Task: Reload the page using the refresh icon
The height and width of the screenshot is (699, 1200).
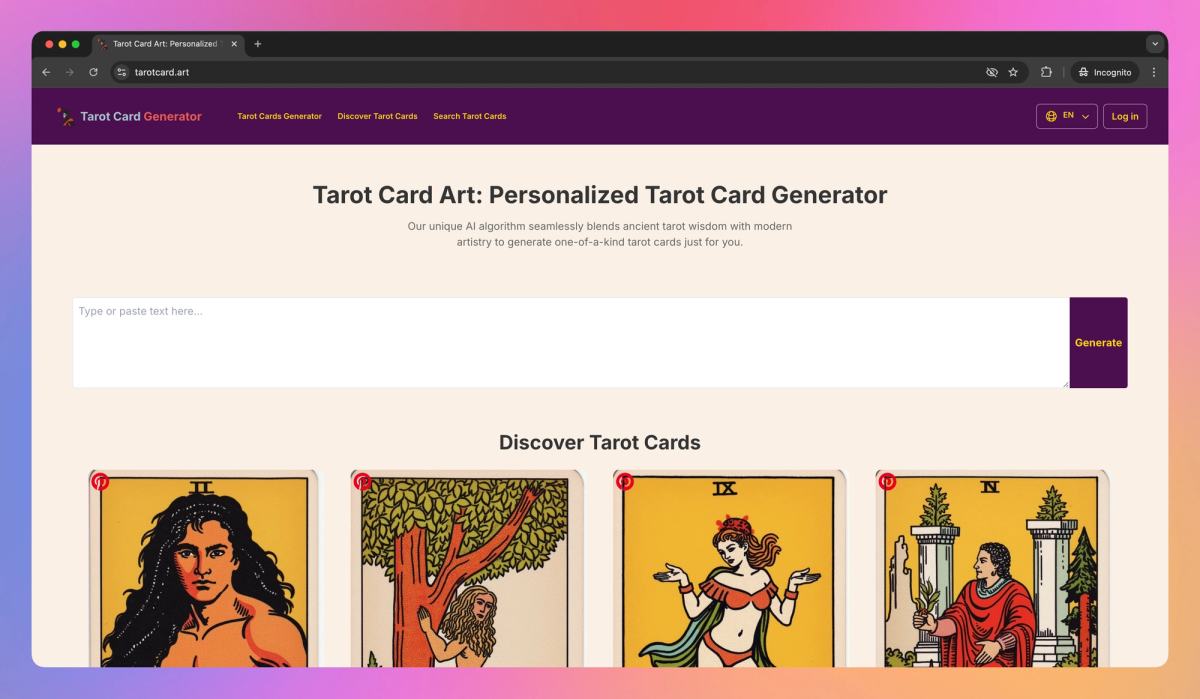Action: pyautogui.click(x=93, y=72)
